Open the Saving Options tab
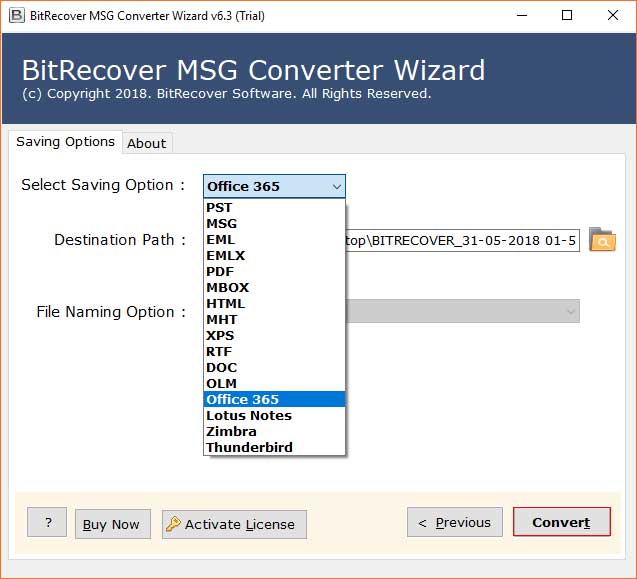Screen dimensions: 637x579 point(65,141)
